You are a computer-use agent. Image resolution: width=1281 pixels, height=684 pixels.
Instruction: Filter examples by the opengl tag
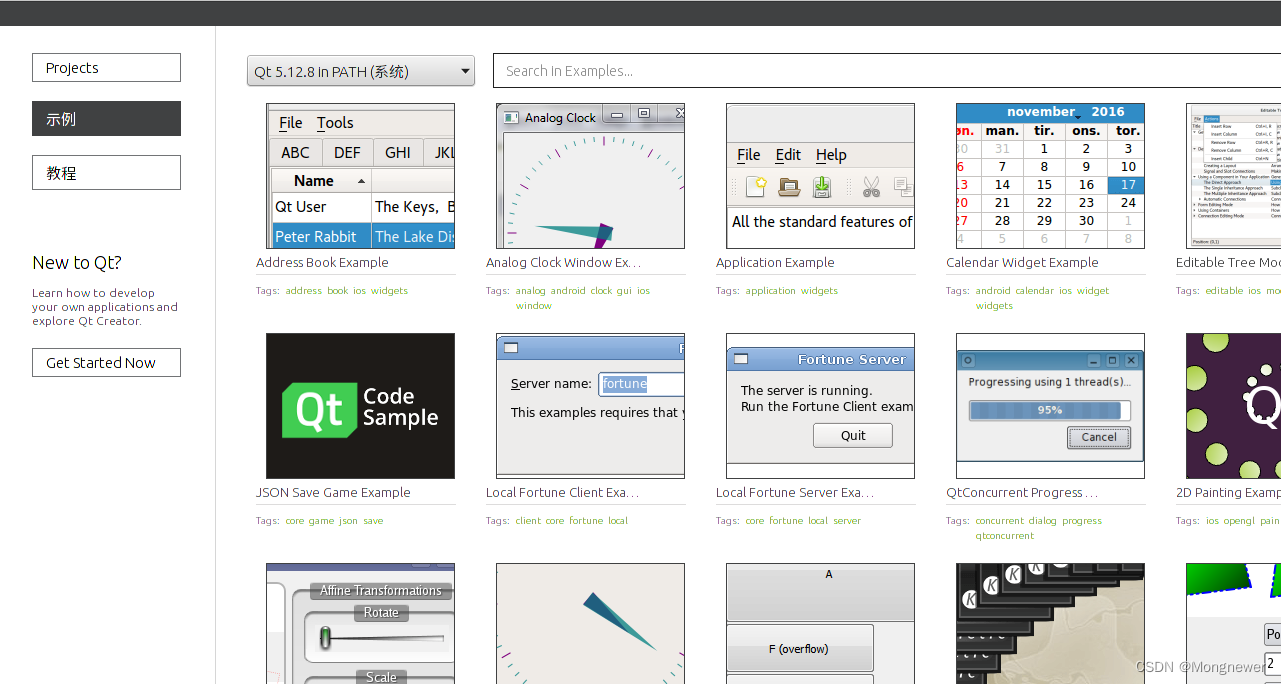(x=1241, y=520)
